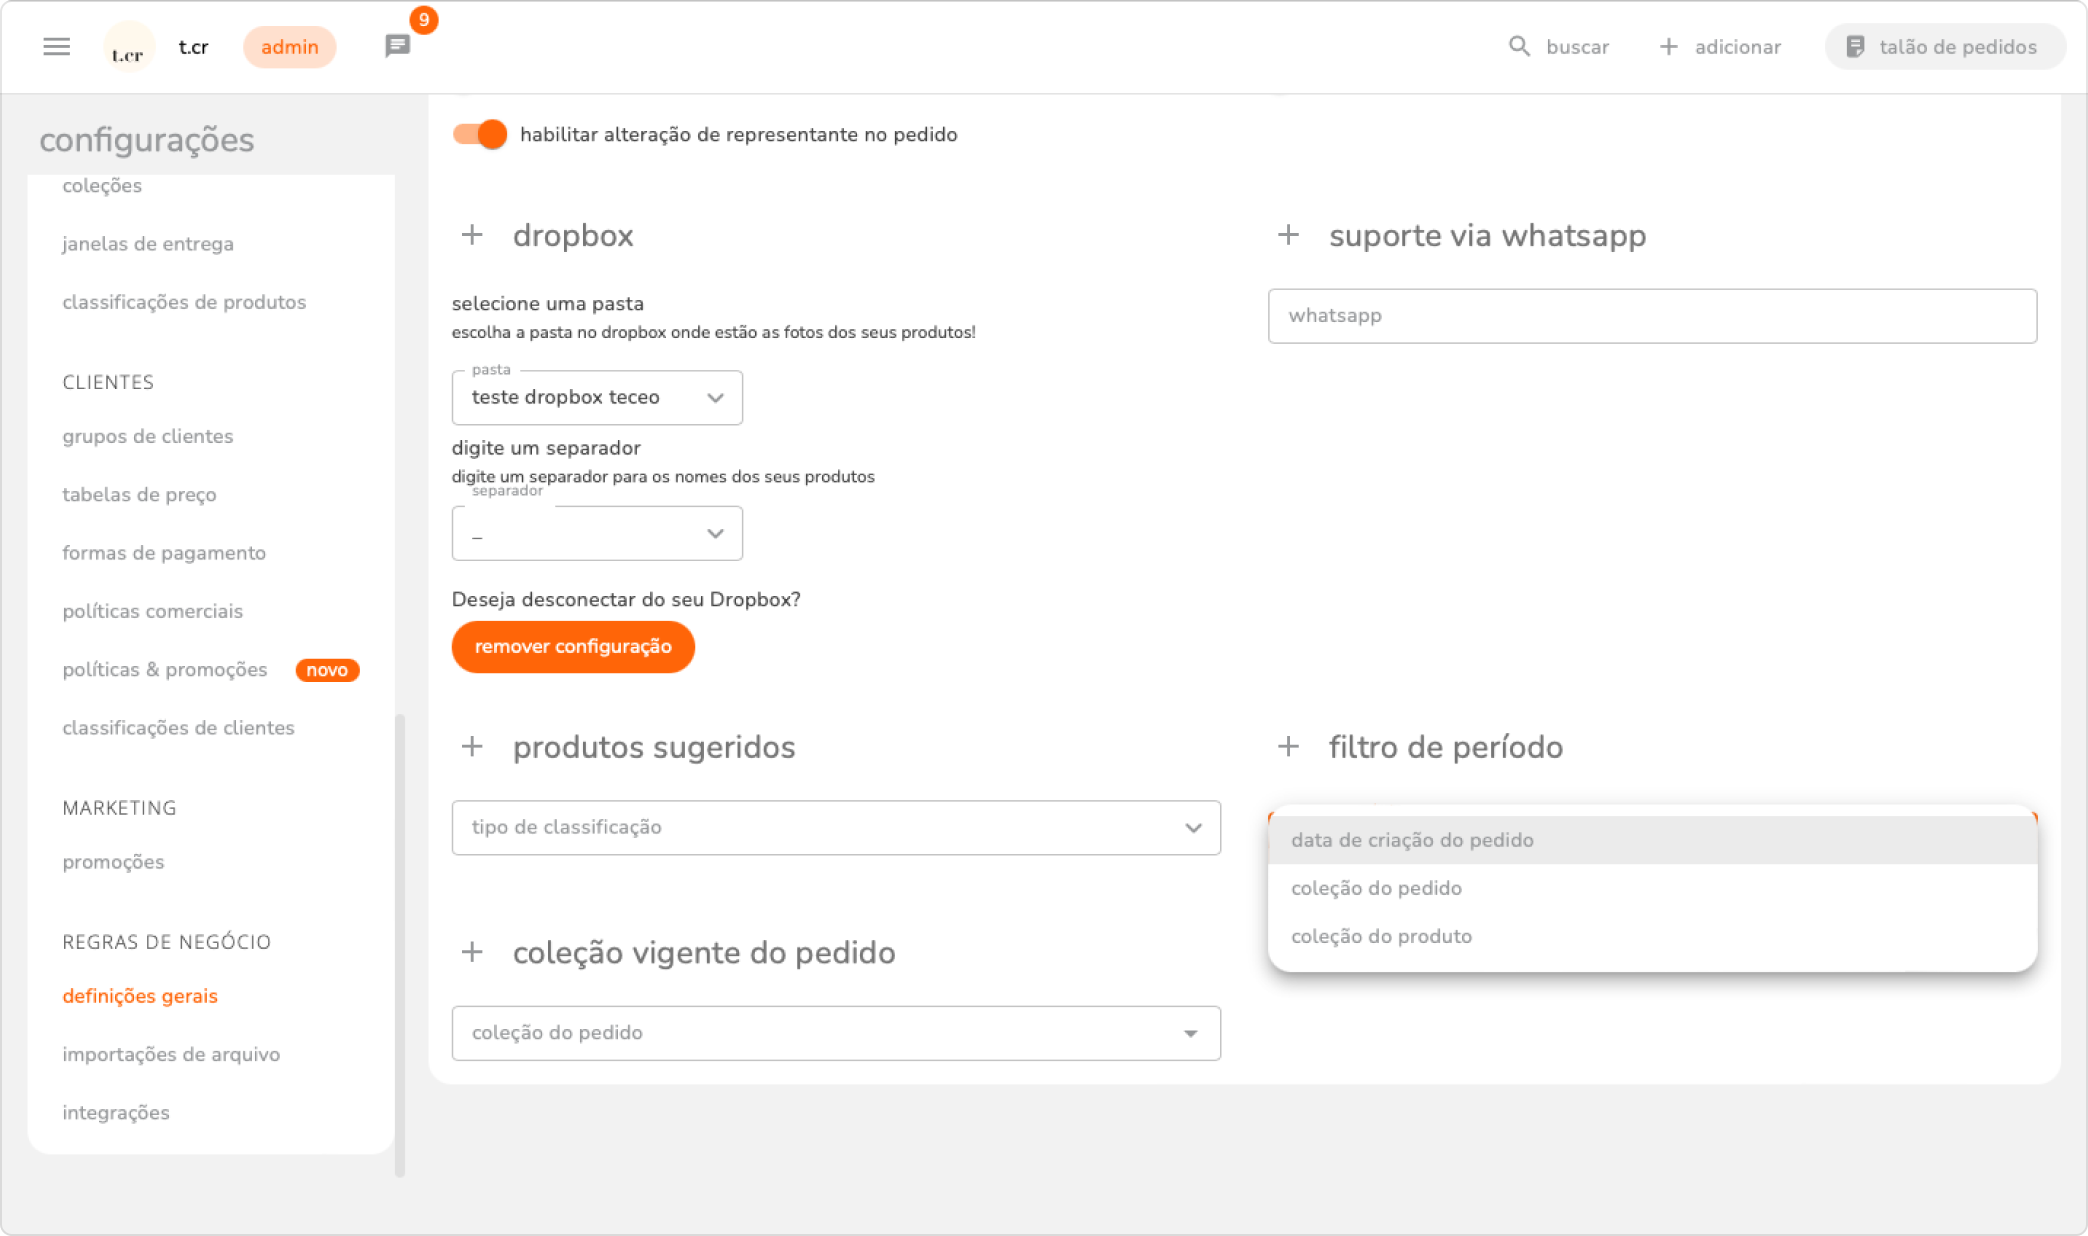The height and width of the screenshot is (1236, 2088).
Task: Click the plus icon beside dropbox heading
Action: click(x=472, y=236)
